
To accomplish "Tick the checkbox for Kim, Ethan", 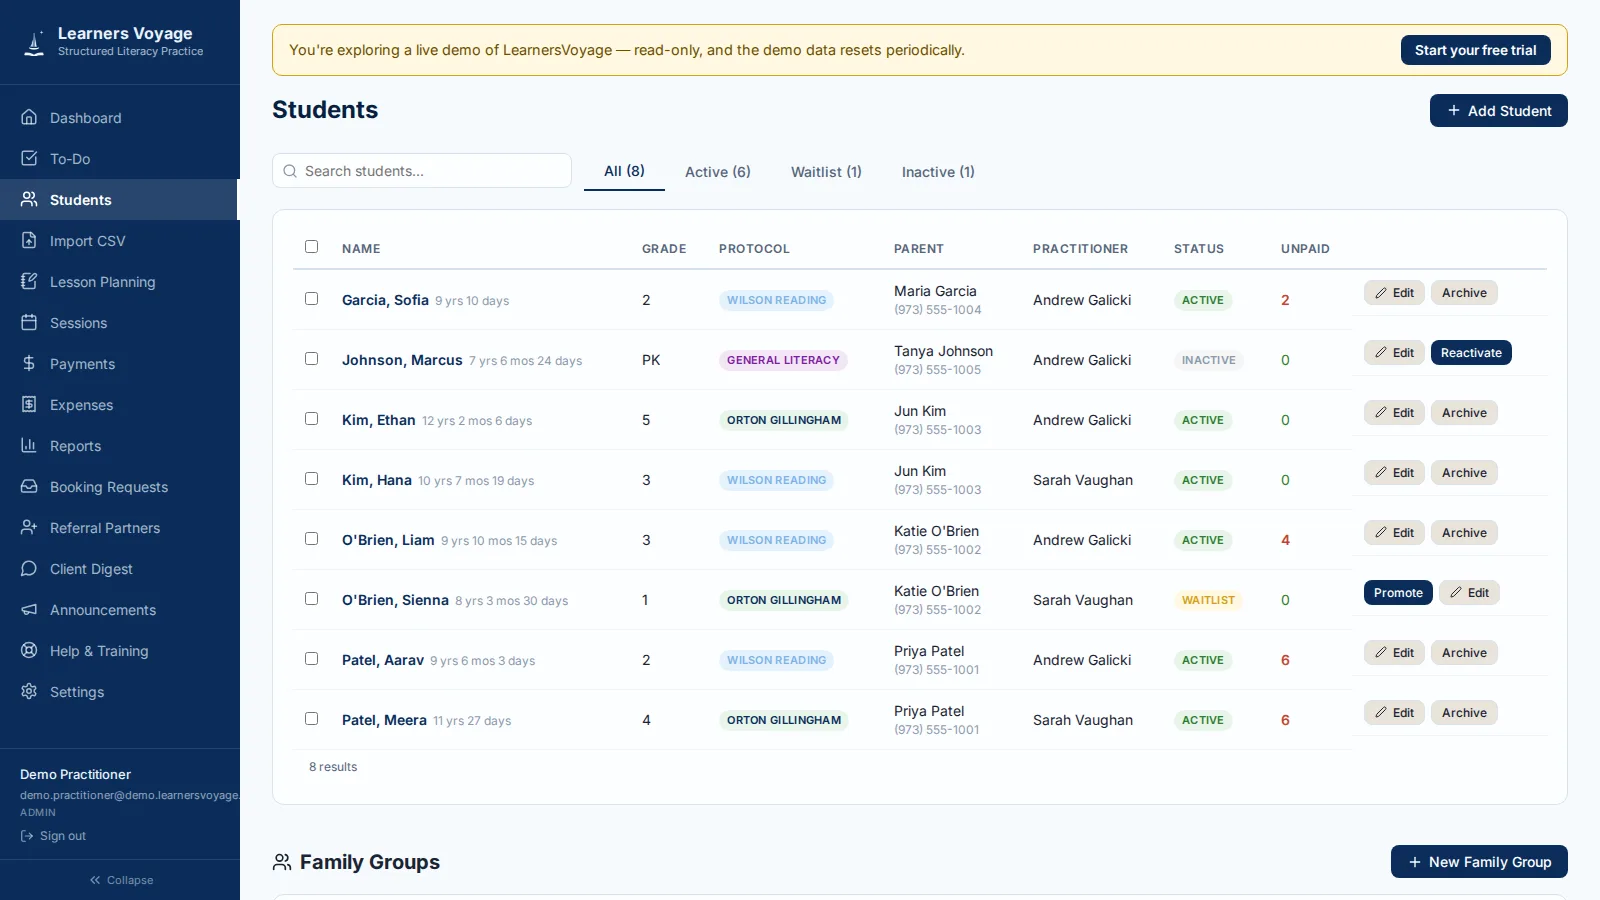I will [311, 418].
